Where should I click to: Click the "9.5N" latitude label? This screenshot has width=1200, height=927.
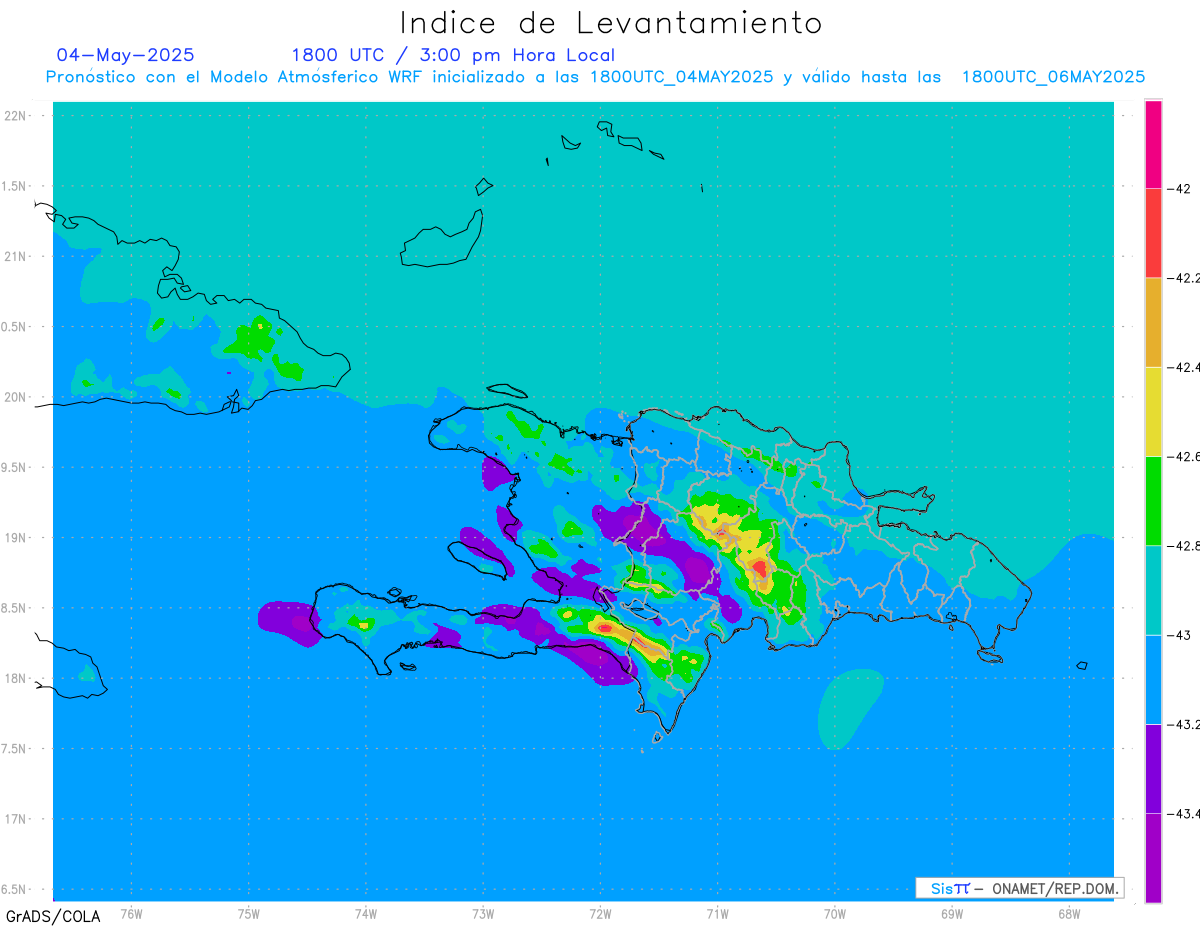click(x=15, y=467)
